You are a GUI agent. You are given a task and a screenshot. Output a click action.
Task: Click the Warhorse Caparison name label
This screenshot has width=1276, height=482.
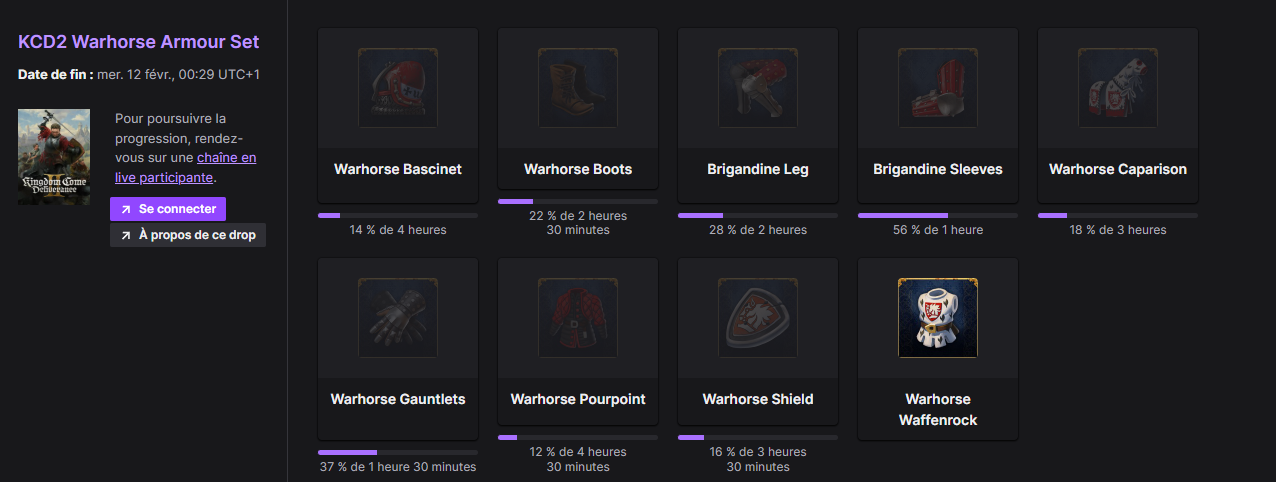coord(1118,169)
